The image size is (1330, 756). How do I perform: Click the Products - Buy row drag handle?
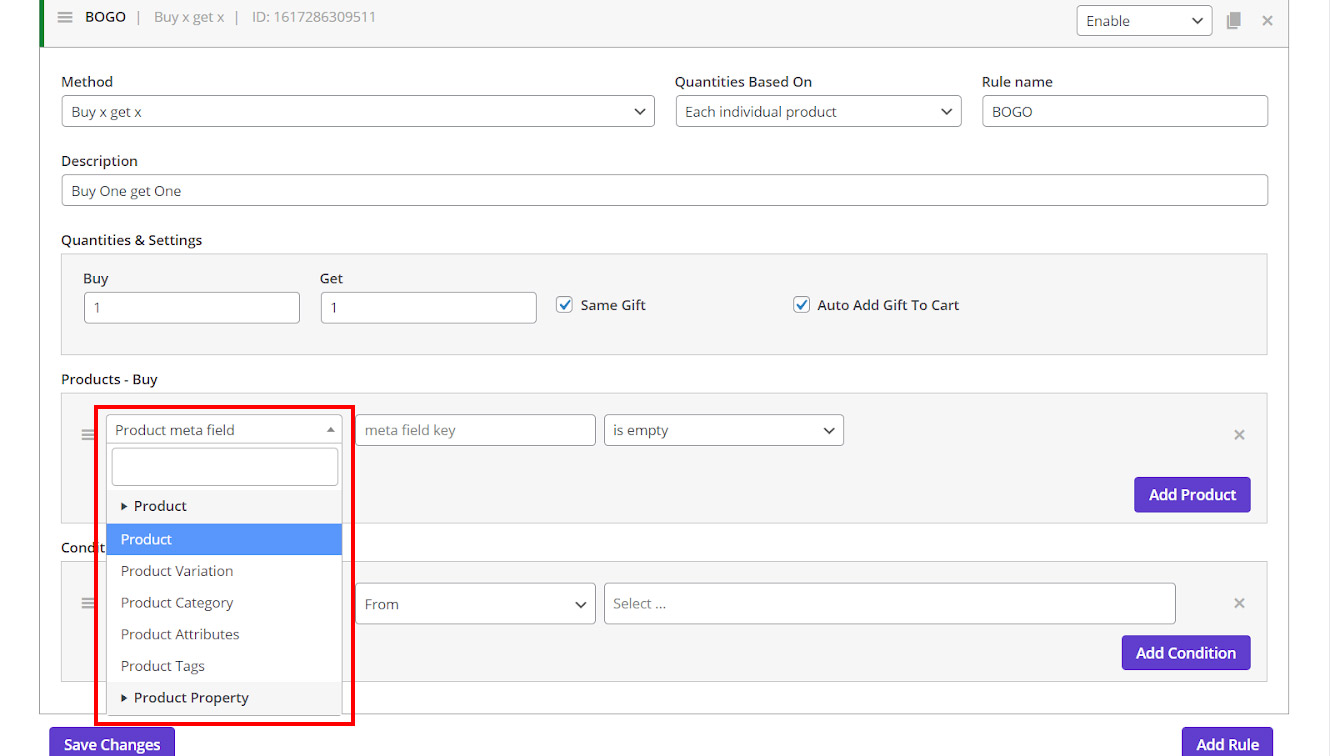pos(88,435)
